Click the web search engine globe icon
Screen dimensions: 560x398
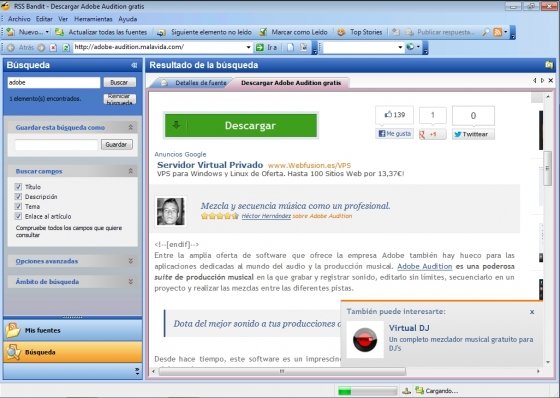tap(410, 47)
